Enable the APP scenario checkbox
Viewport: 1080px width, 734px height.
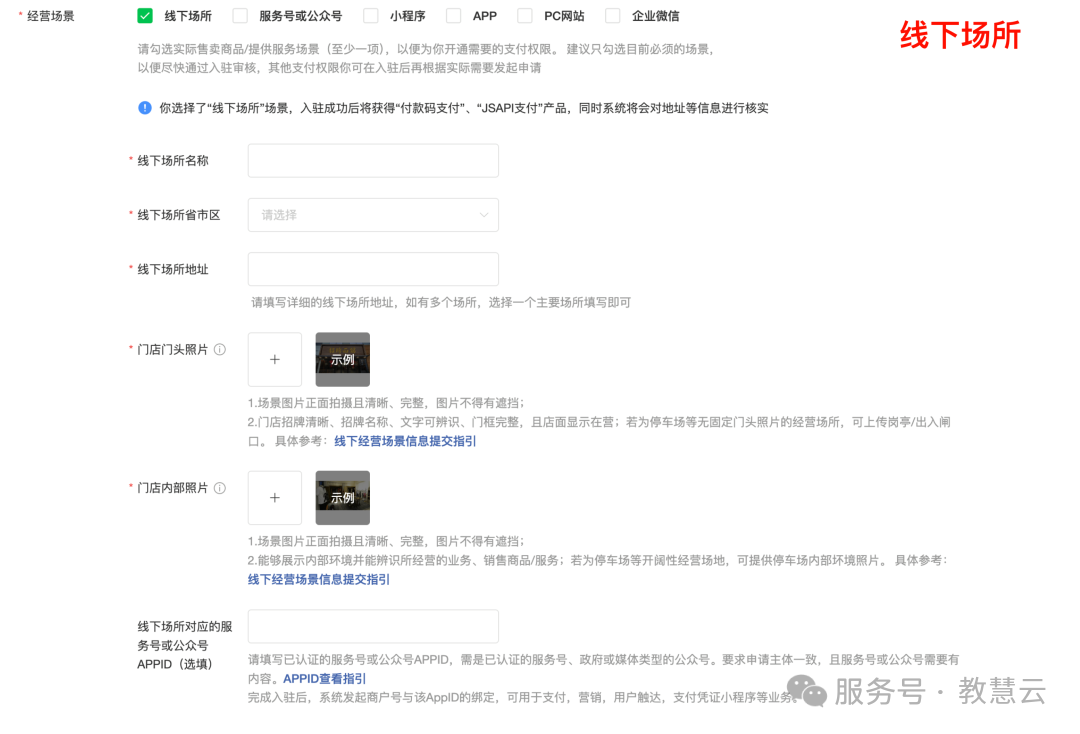coord(455,15)
